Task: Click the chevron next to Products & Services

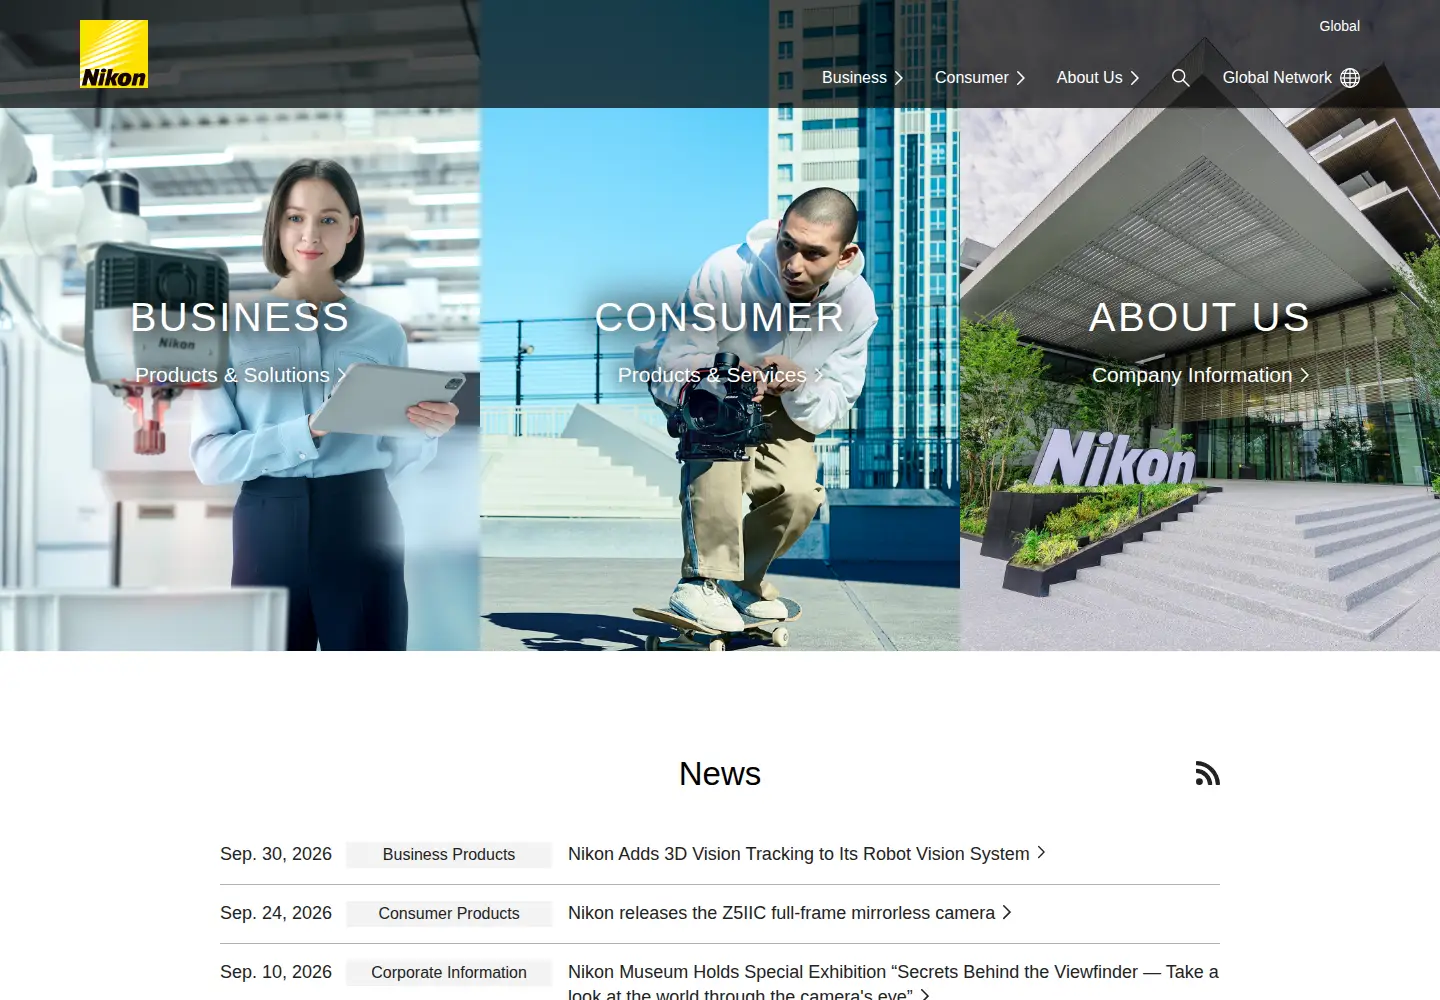Action: 818,375
